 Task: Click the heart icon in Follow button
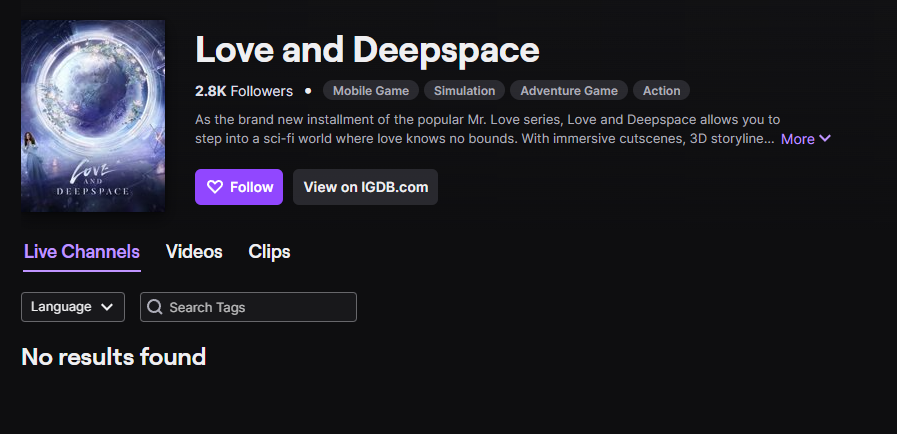(215, 187)
